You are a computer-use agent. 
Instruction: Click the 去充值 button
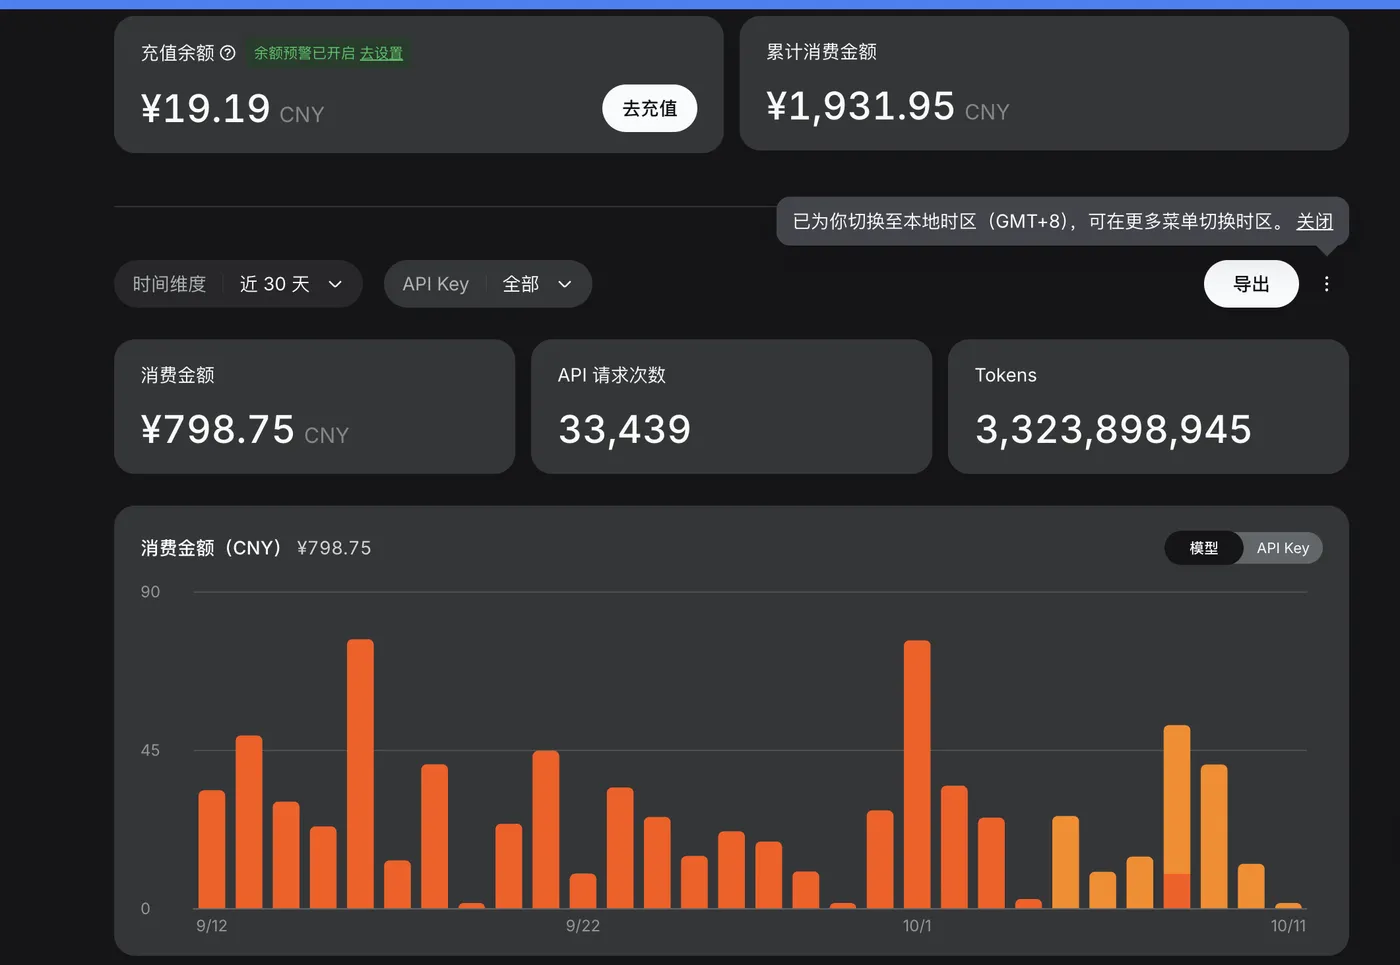[650, 108]
